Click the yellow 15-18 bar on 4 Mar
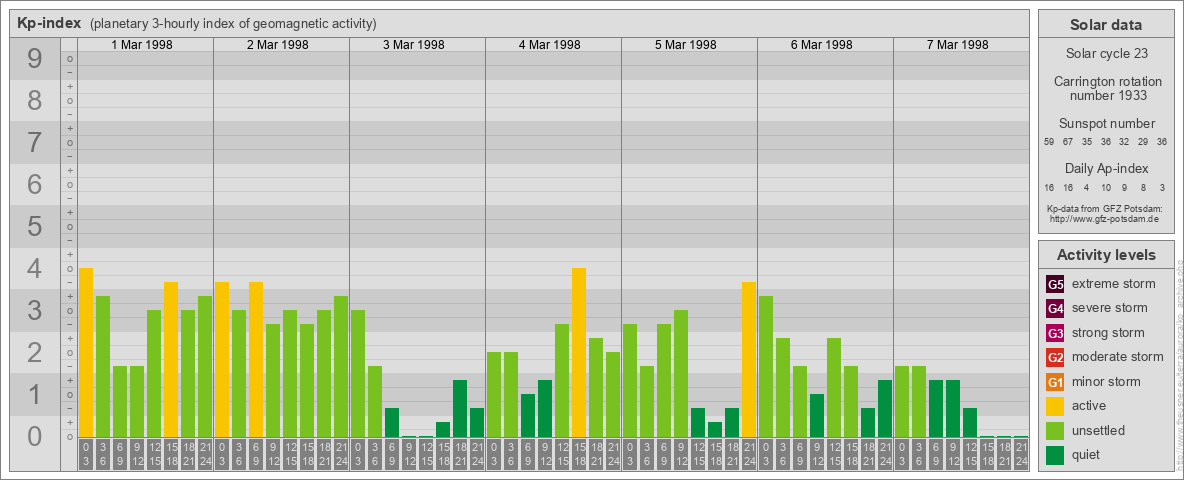The height and width of the screenshot is (480, 1184). [x=579, y=352]
